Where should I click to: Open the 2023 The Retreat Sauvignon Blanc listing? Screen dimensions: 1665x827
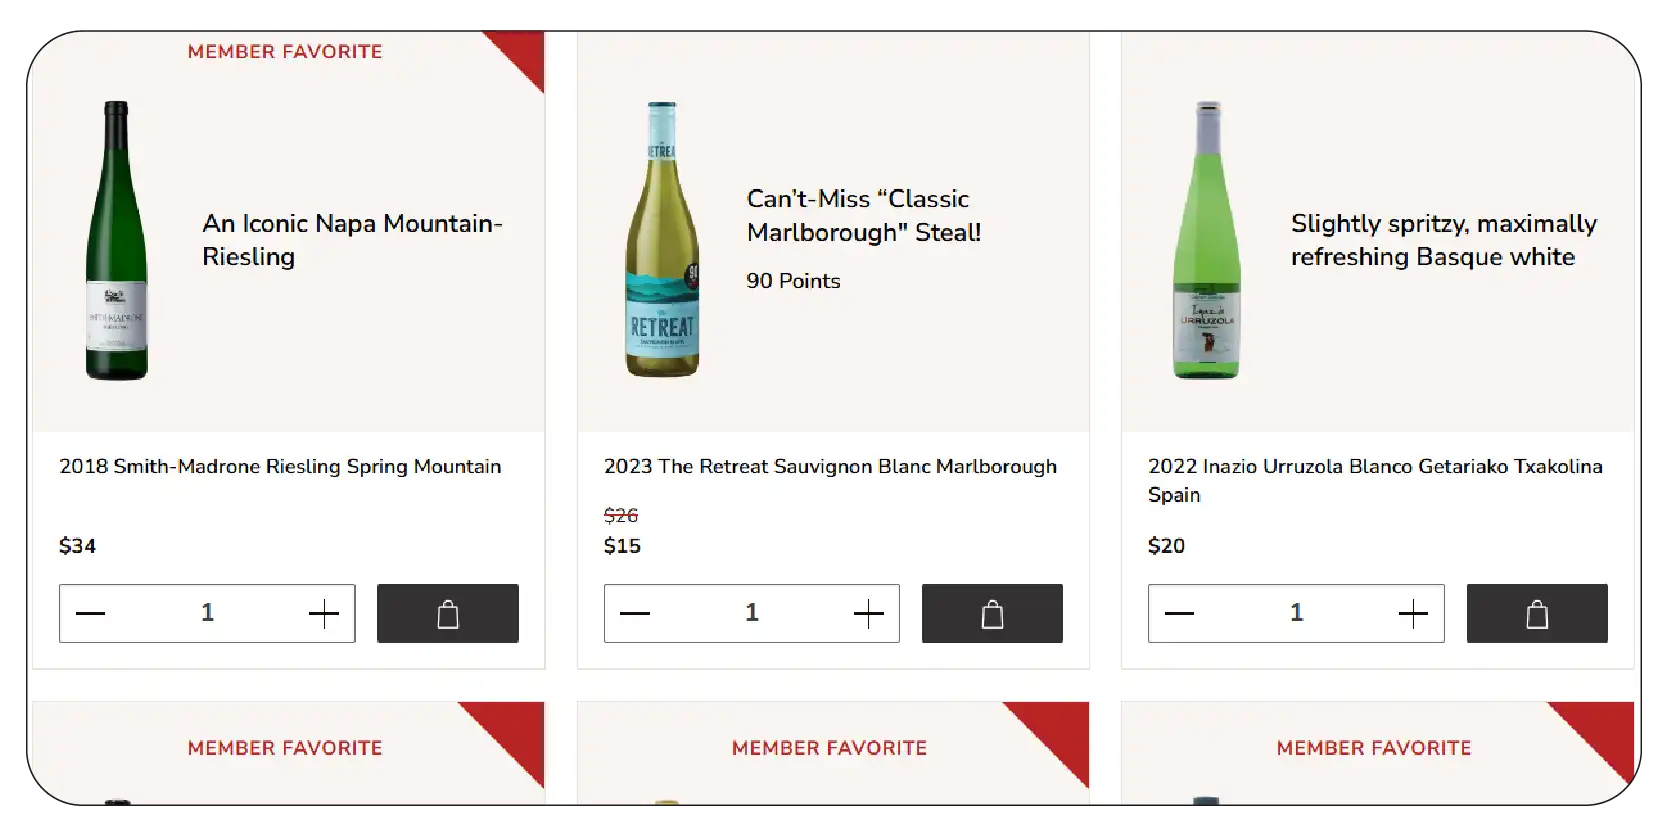click(831, 466)
